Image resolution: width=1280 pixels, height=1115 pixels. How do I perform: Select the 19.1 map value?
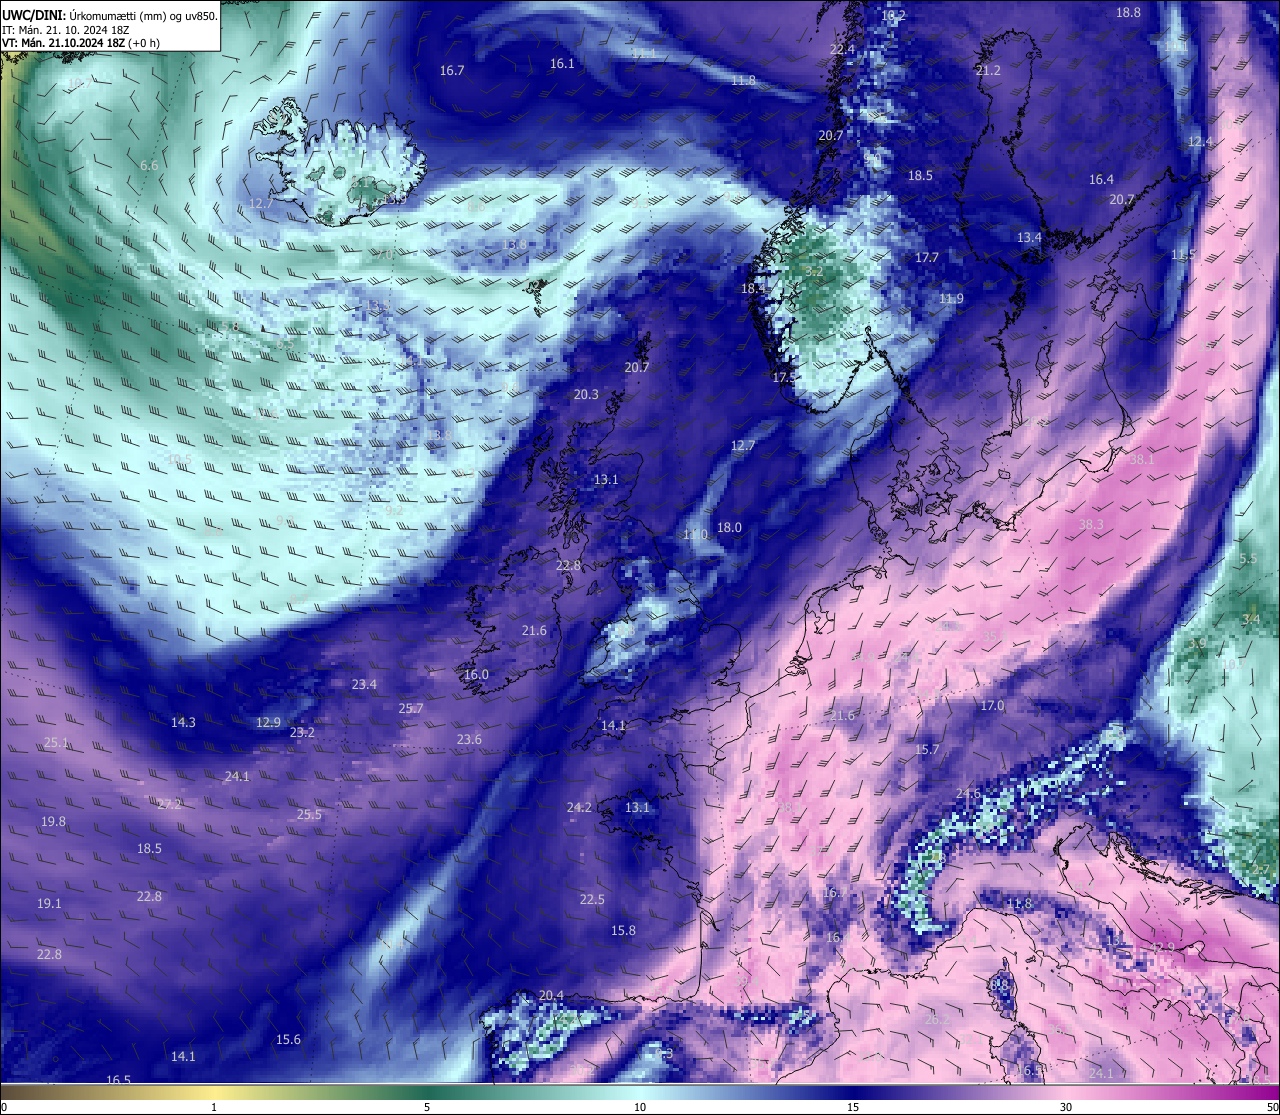click(x=49, y=903)
